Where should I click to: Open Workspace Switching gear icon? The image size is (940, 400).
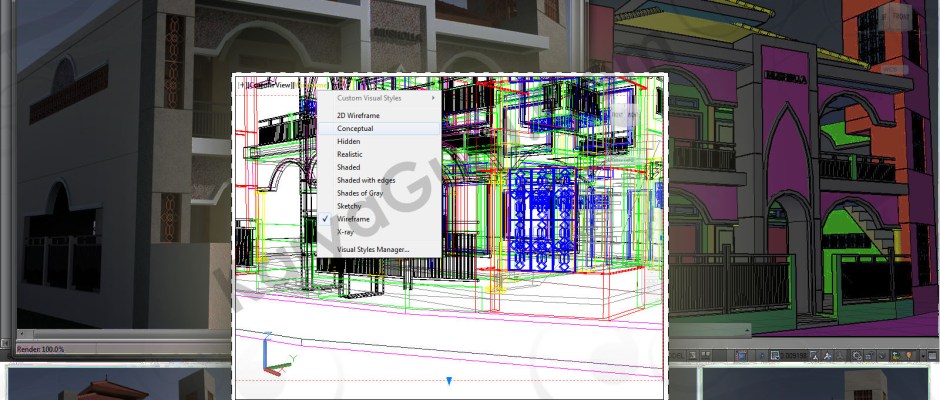click(857, 356)
